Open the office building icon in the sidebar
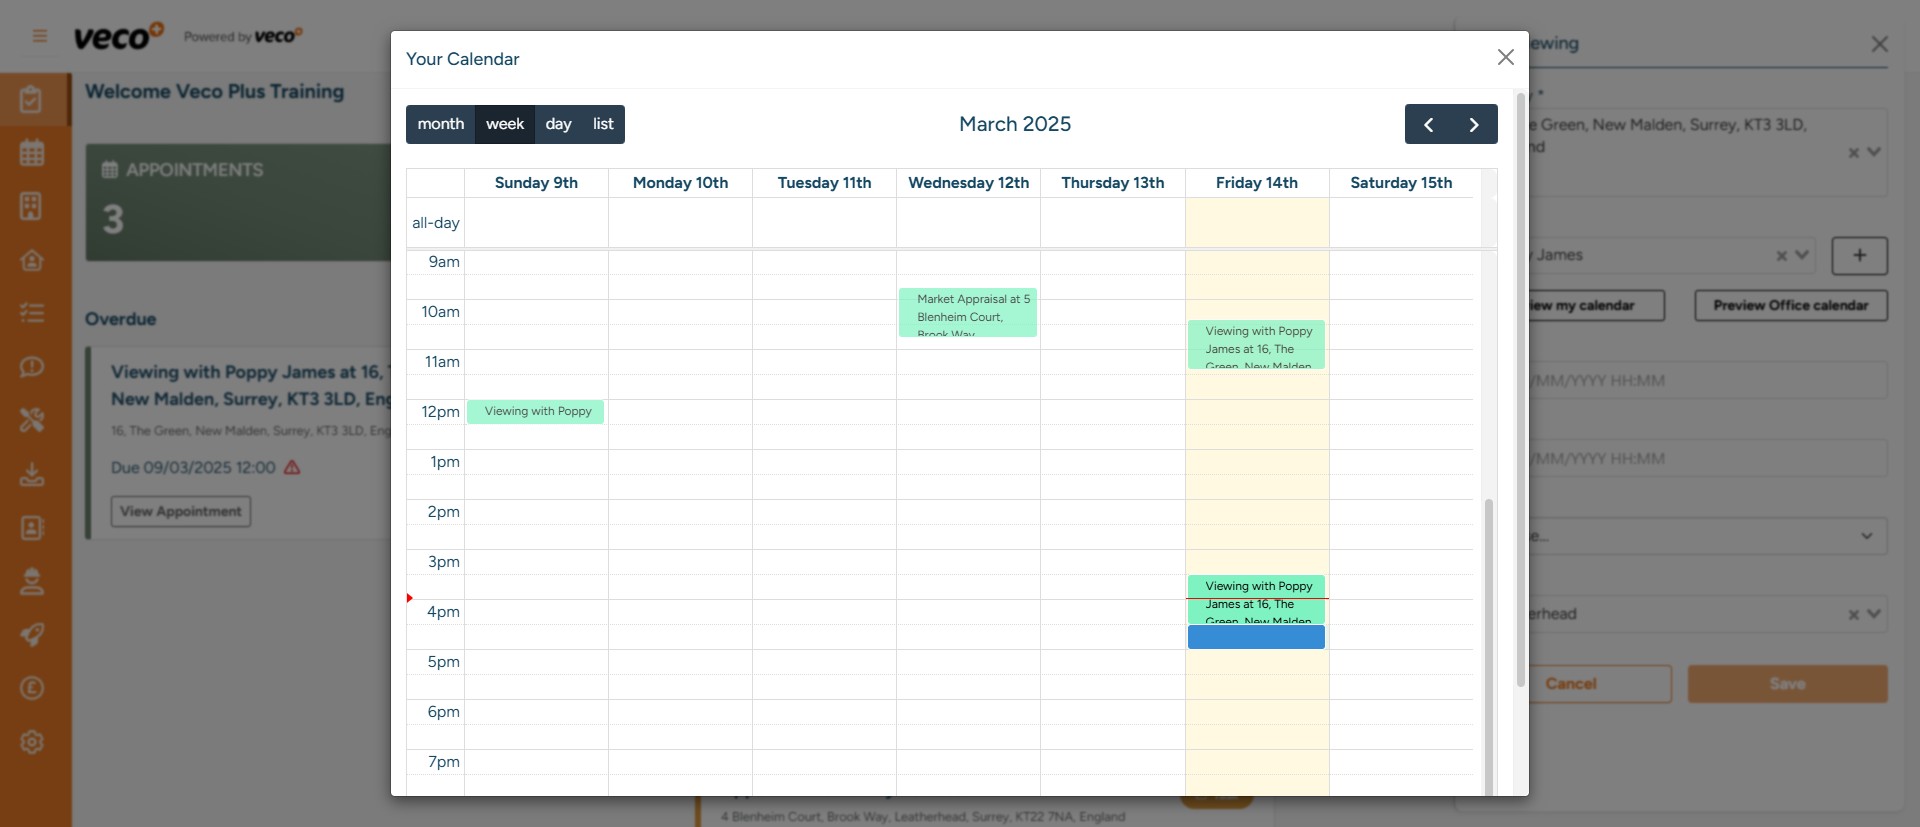The height and width of the screenshot is (827, 1920). pos(32,206)
